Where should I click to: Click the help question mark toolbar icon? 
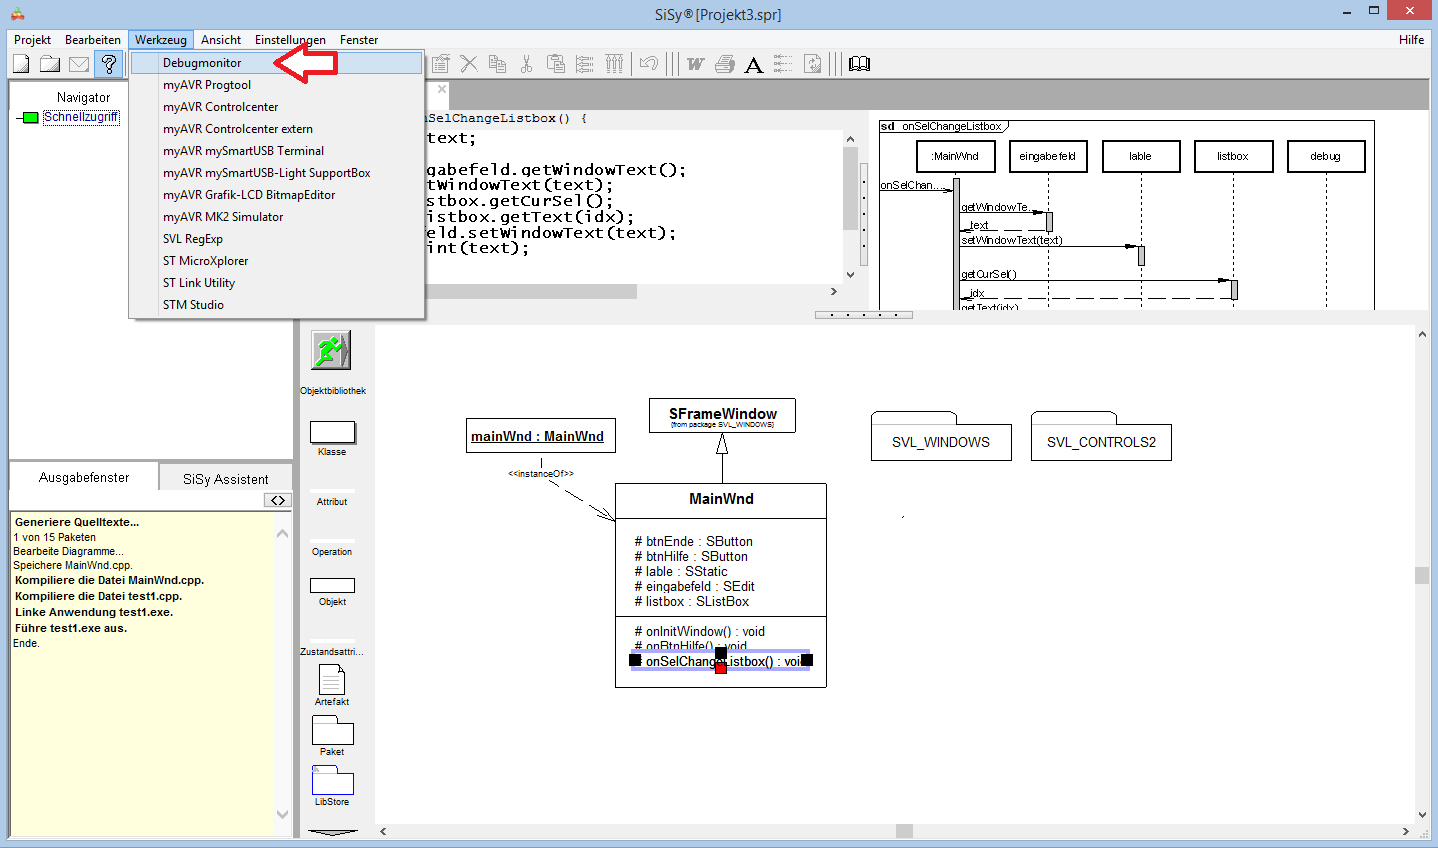pos(108,64)
